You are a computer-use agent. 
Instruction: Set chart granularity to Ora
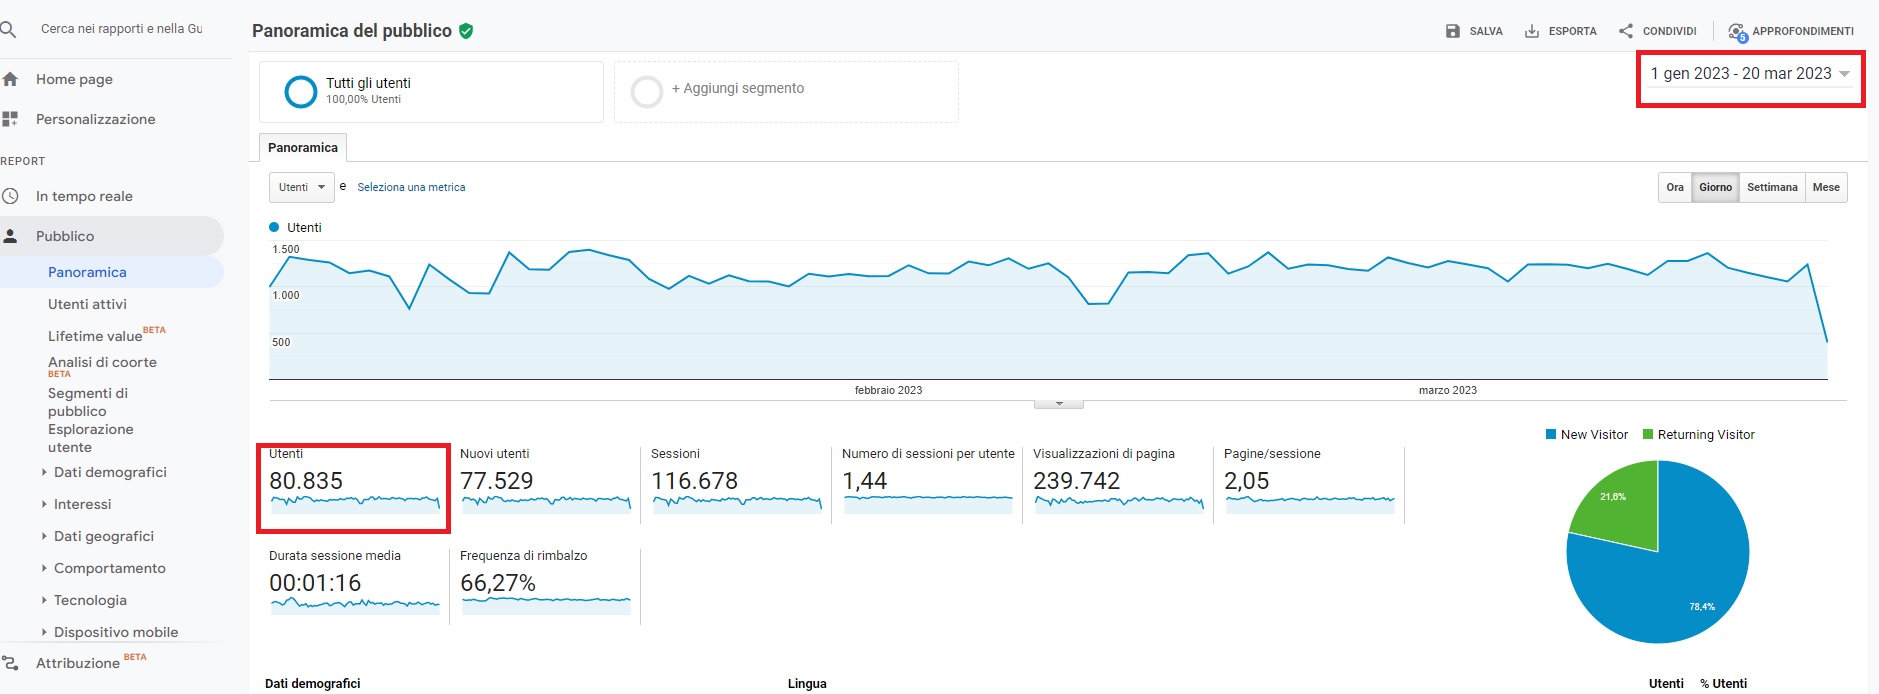point(1674,187)
